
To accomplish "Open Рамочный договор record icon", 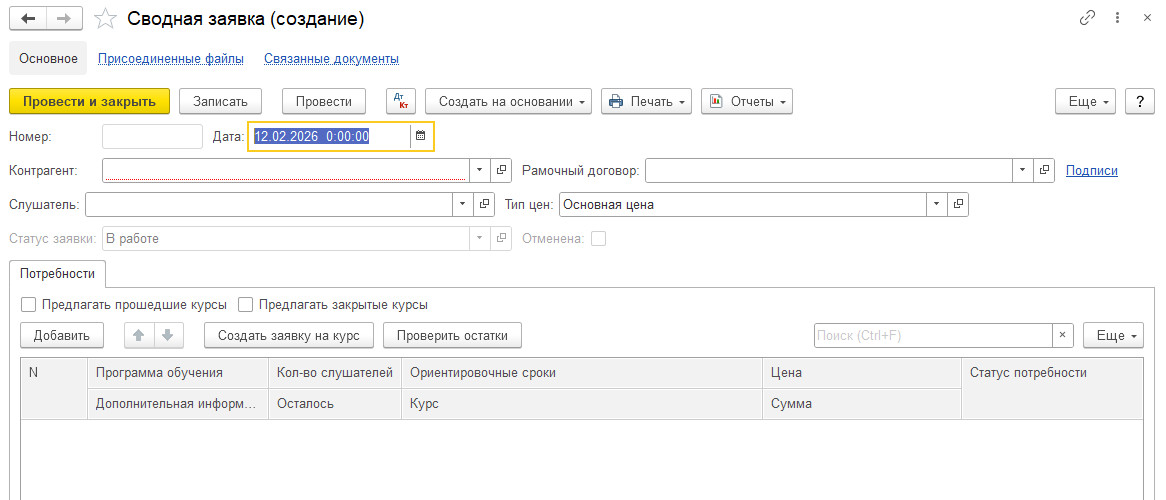I will [1044, 170].
